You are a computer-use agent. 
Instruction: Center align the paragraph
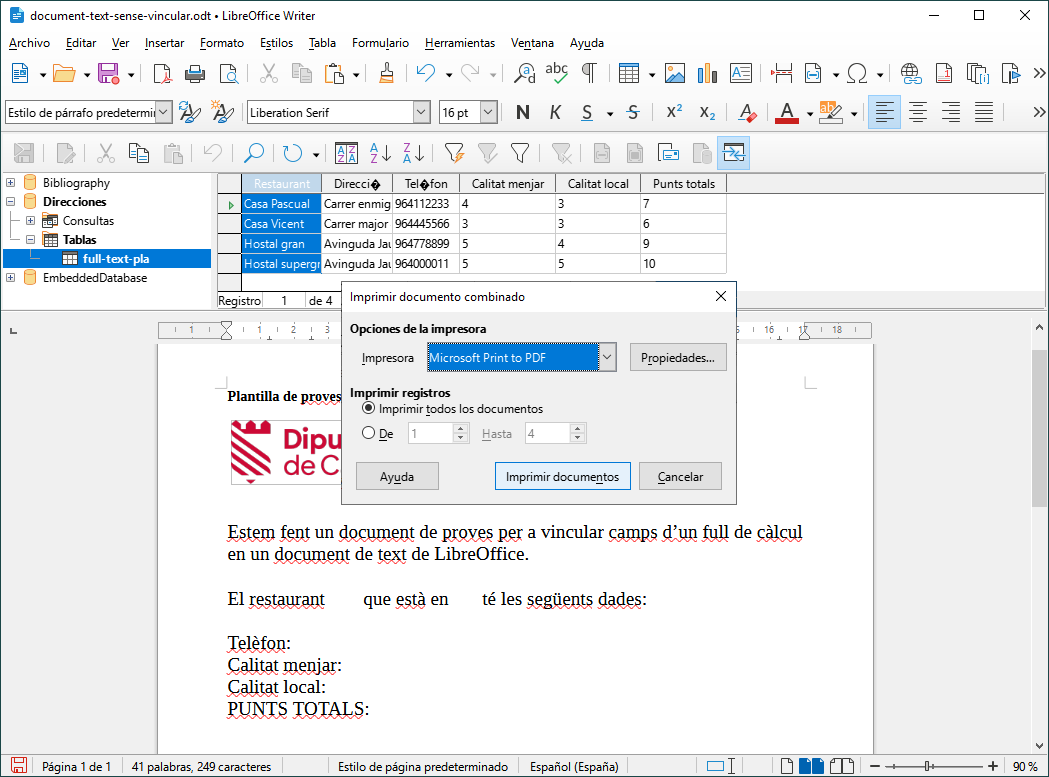(x=917, y=112)
